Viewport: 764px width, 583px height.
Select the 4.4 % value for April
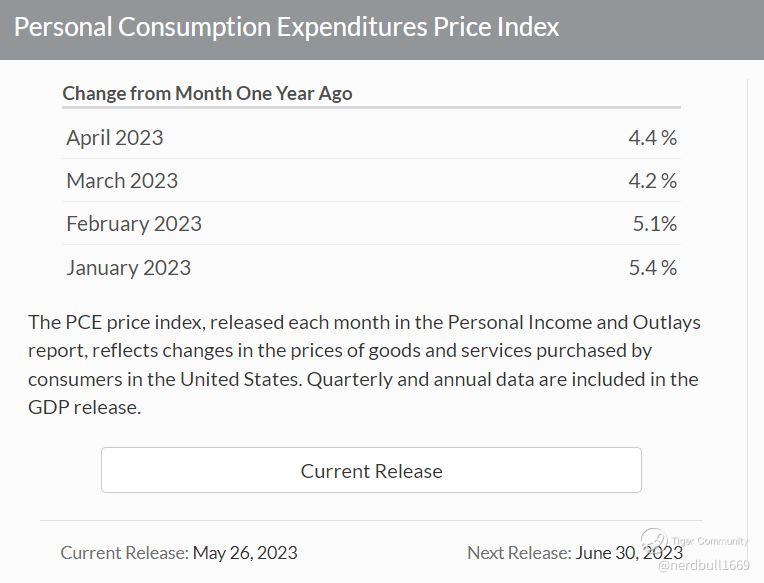[652, 137]
